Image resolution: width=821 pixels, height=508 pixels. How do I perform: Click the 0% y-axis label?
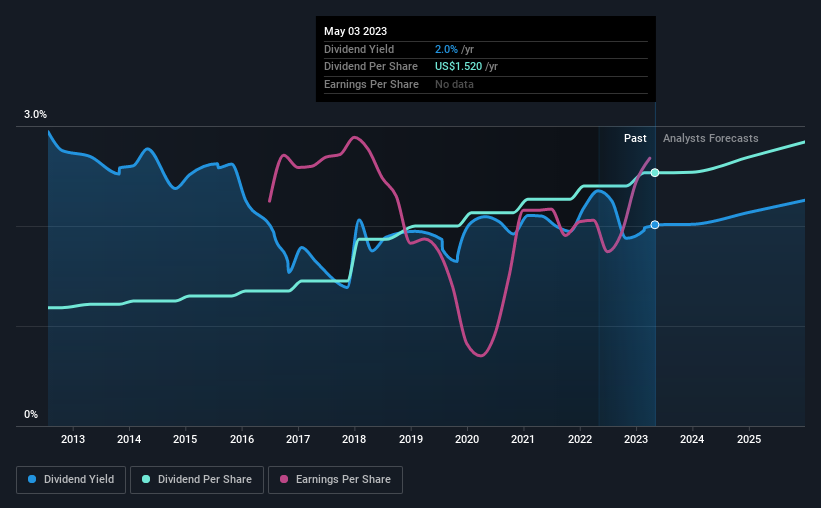[x=31, y=414]
